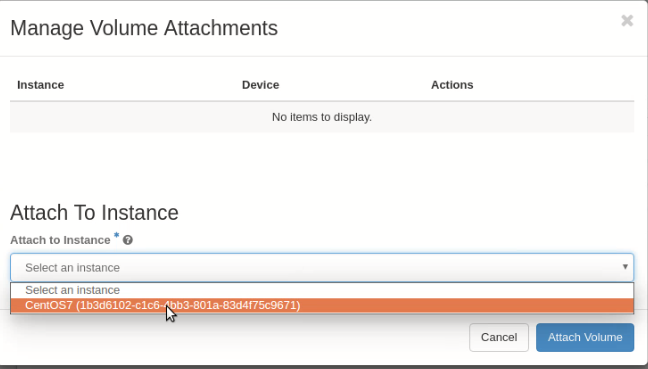Click the 'No items to display' row
The height and width of the screenshot is (369, 648).
click(x=322, y=117)
